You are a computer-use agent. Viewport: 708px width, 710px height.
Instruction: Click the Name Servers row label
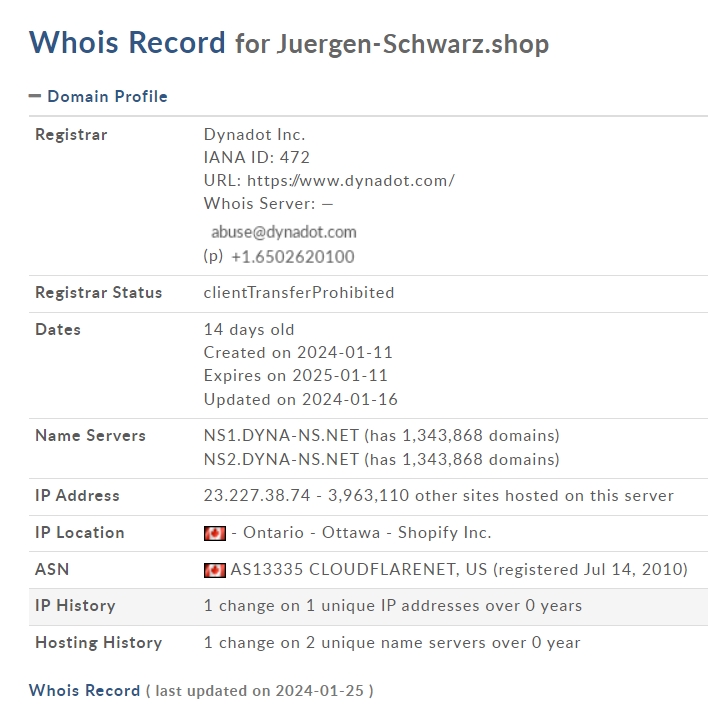(91, 435)
